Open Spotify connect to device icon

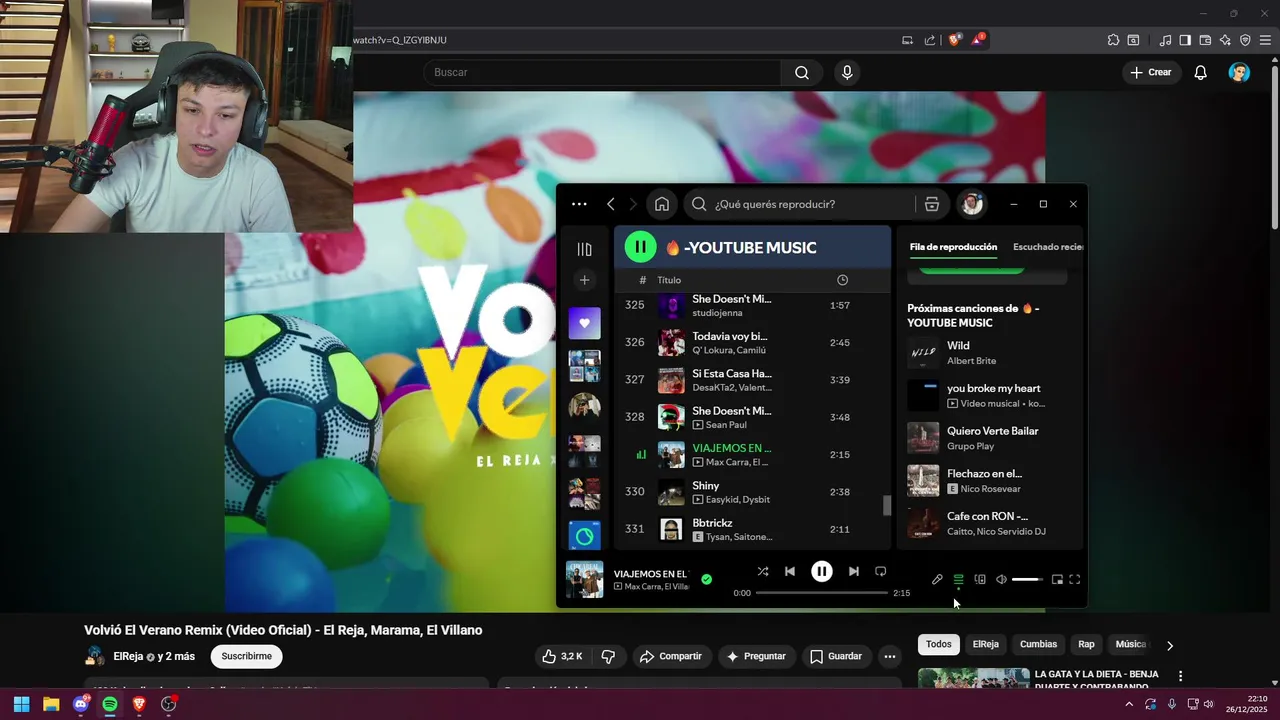click(x=980, y=579)
